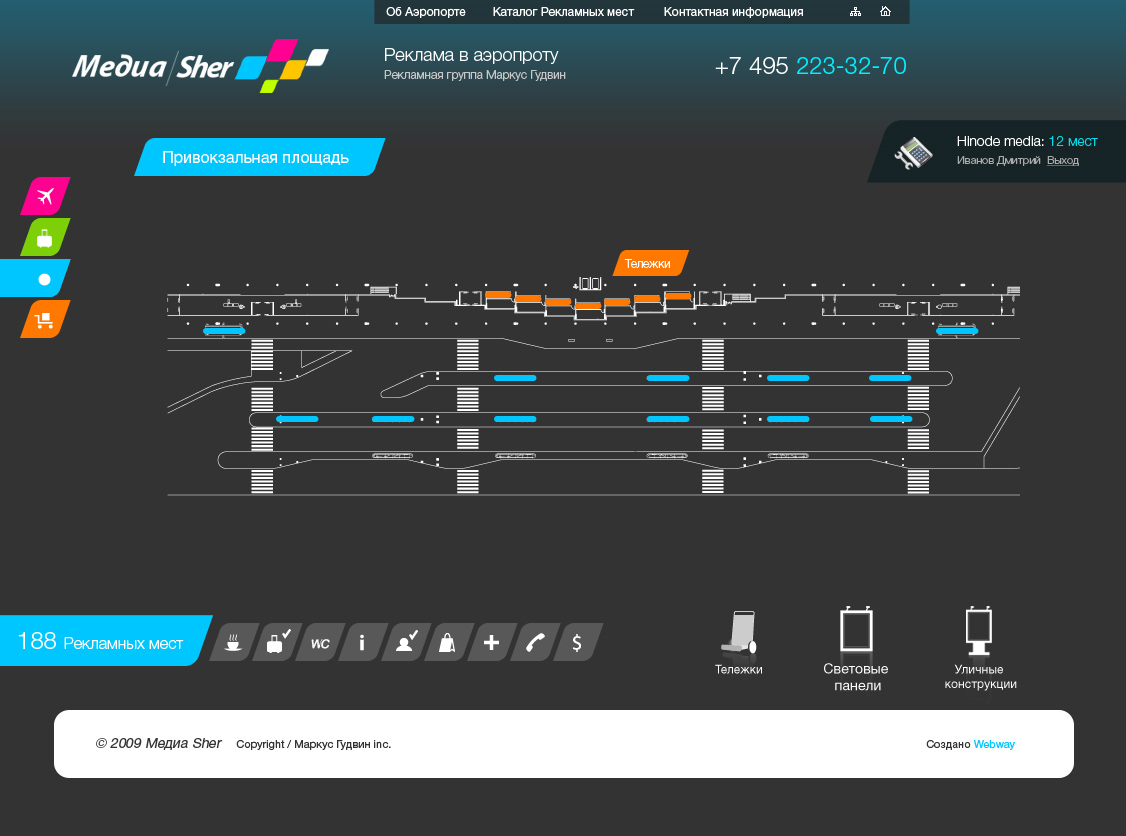Toggle the WC restroom filter

click(x=320, y=642)
